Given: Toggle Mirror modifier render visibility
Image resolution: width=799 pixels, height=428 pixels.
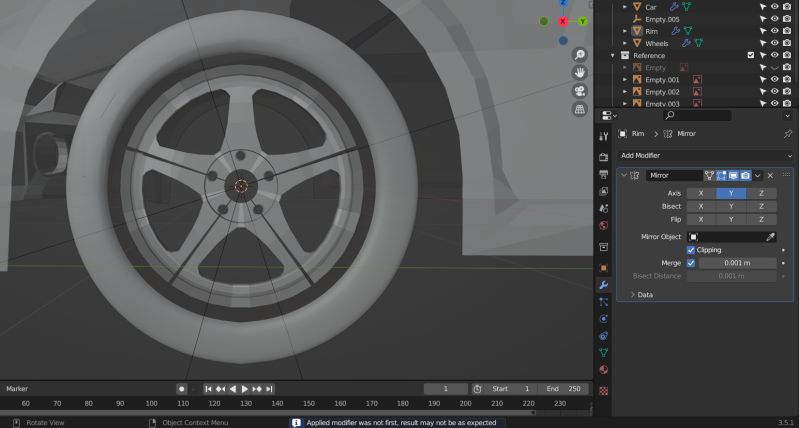Looking at the screenshot, I should click(x=745, y=175).
